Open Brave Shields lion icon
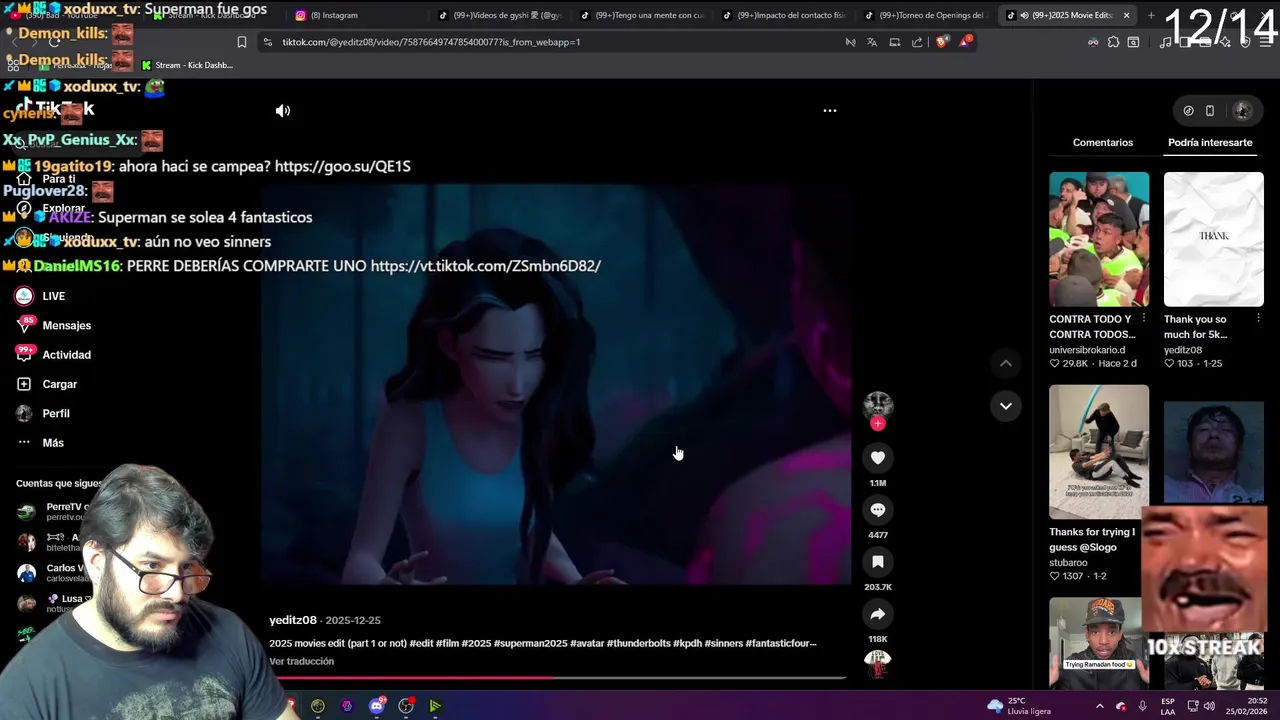1280x720 pixels. tap(941, 42)
